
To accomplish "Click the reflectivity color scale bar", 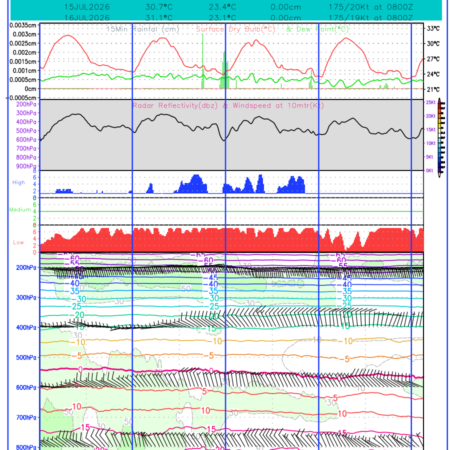I will [441, 137].
